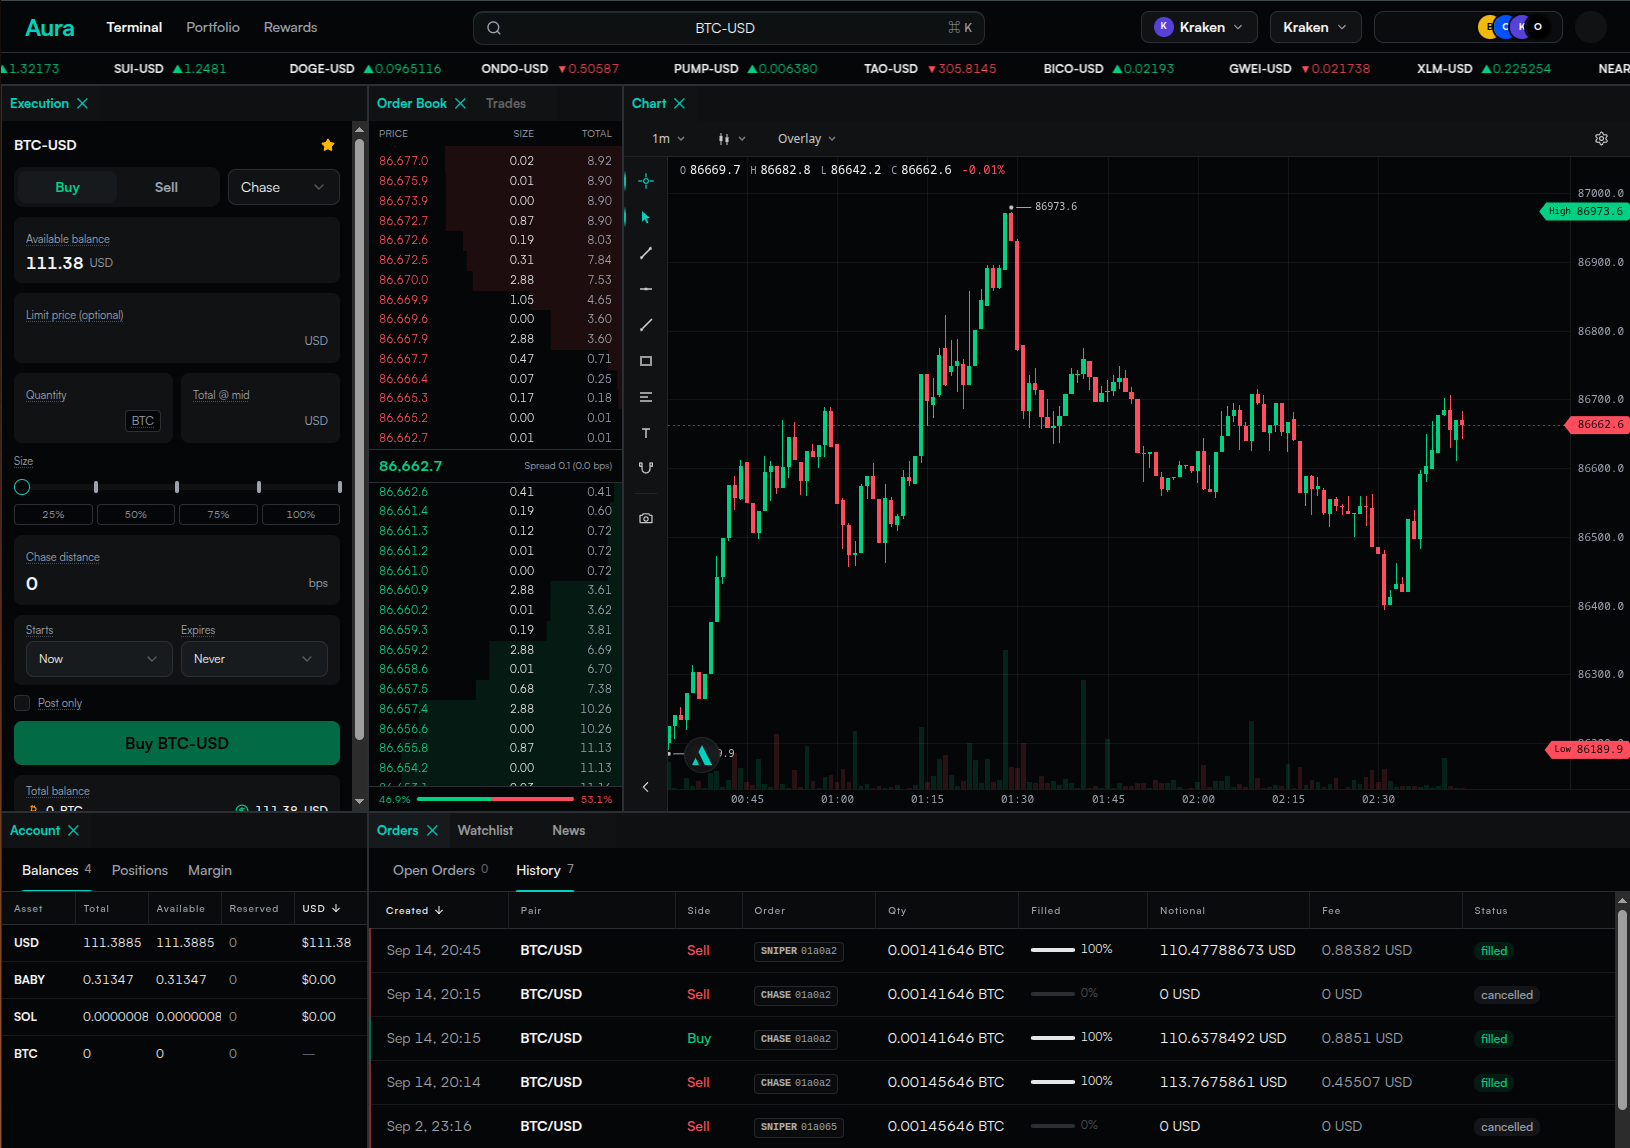Choose the horizontal line tool
The width and height of the screenshot is (1630, 1148).
click(646, 289)
